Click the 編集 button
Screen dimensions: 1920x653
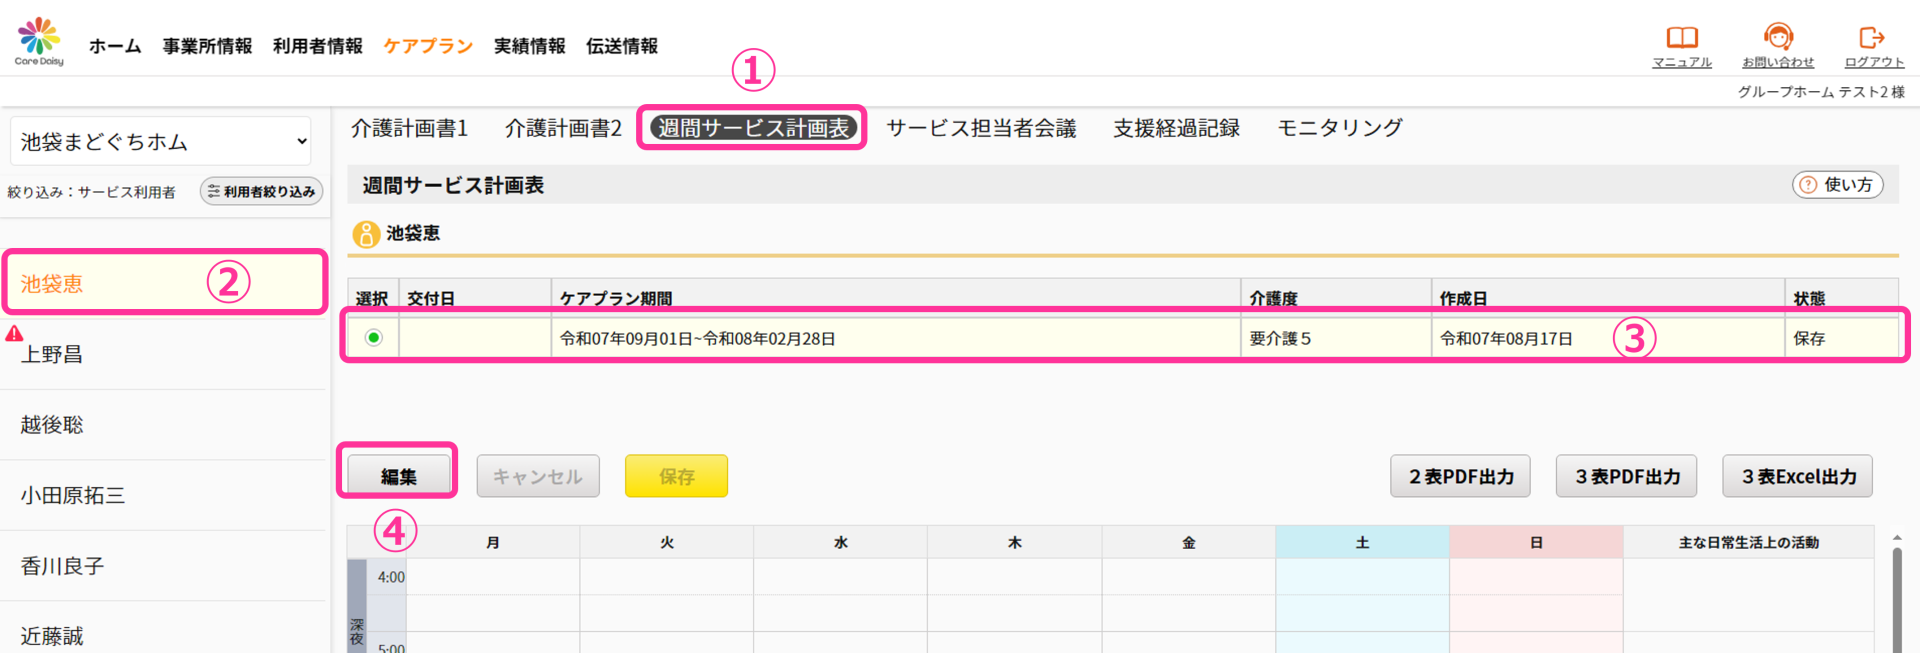(398, 477)
